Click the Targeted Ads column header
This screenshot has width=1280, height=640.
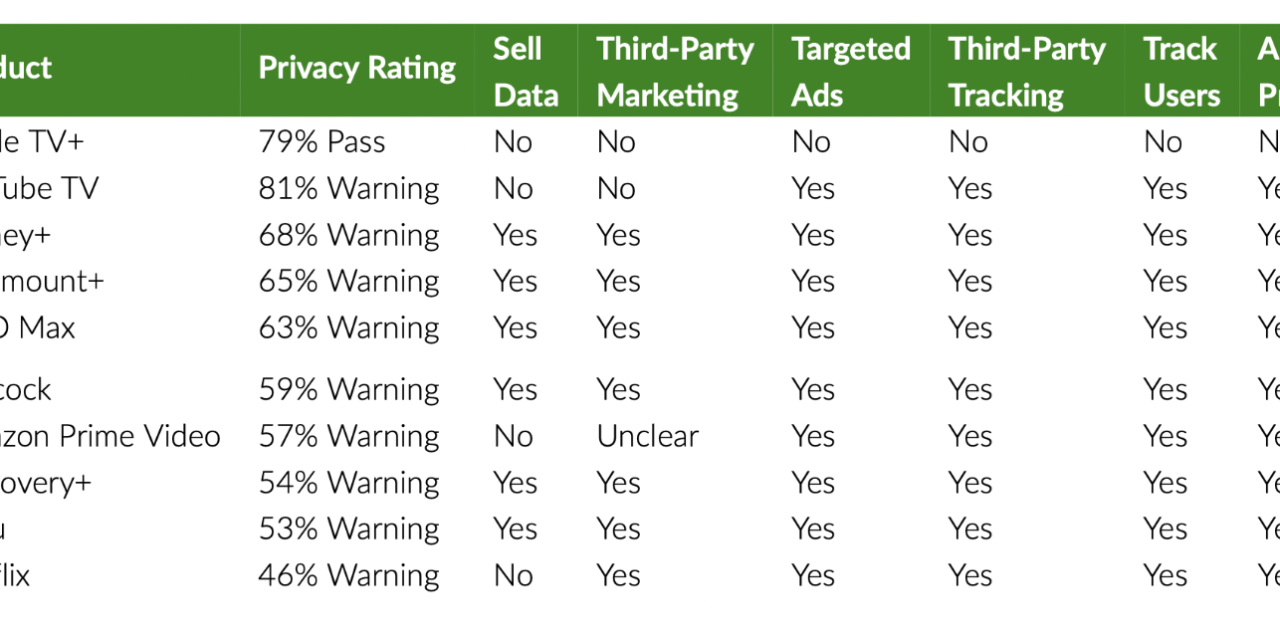(x=851, y=72)
